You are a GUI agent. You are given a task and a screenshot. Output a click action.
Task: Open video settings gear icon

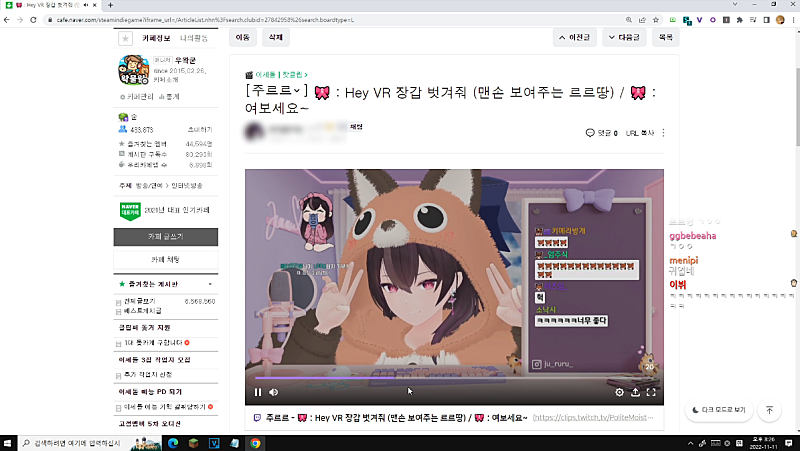[x=619, y=392]
